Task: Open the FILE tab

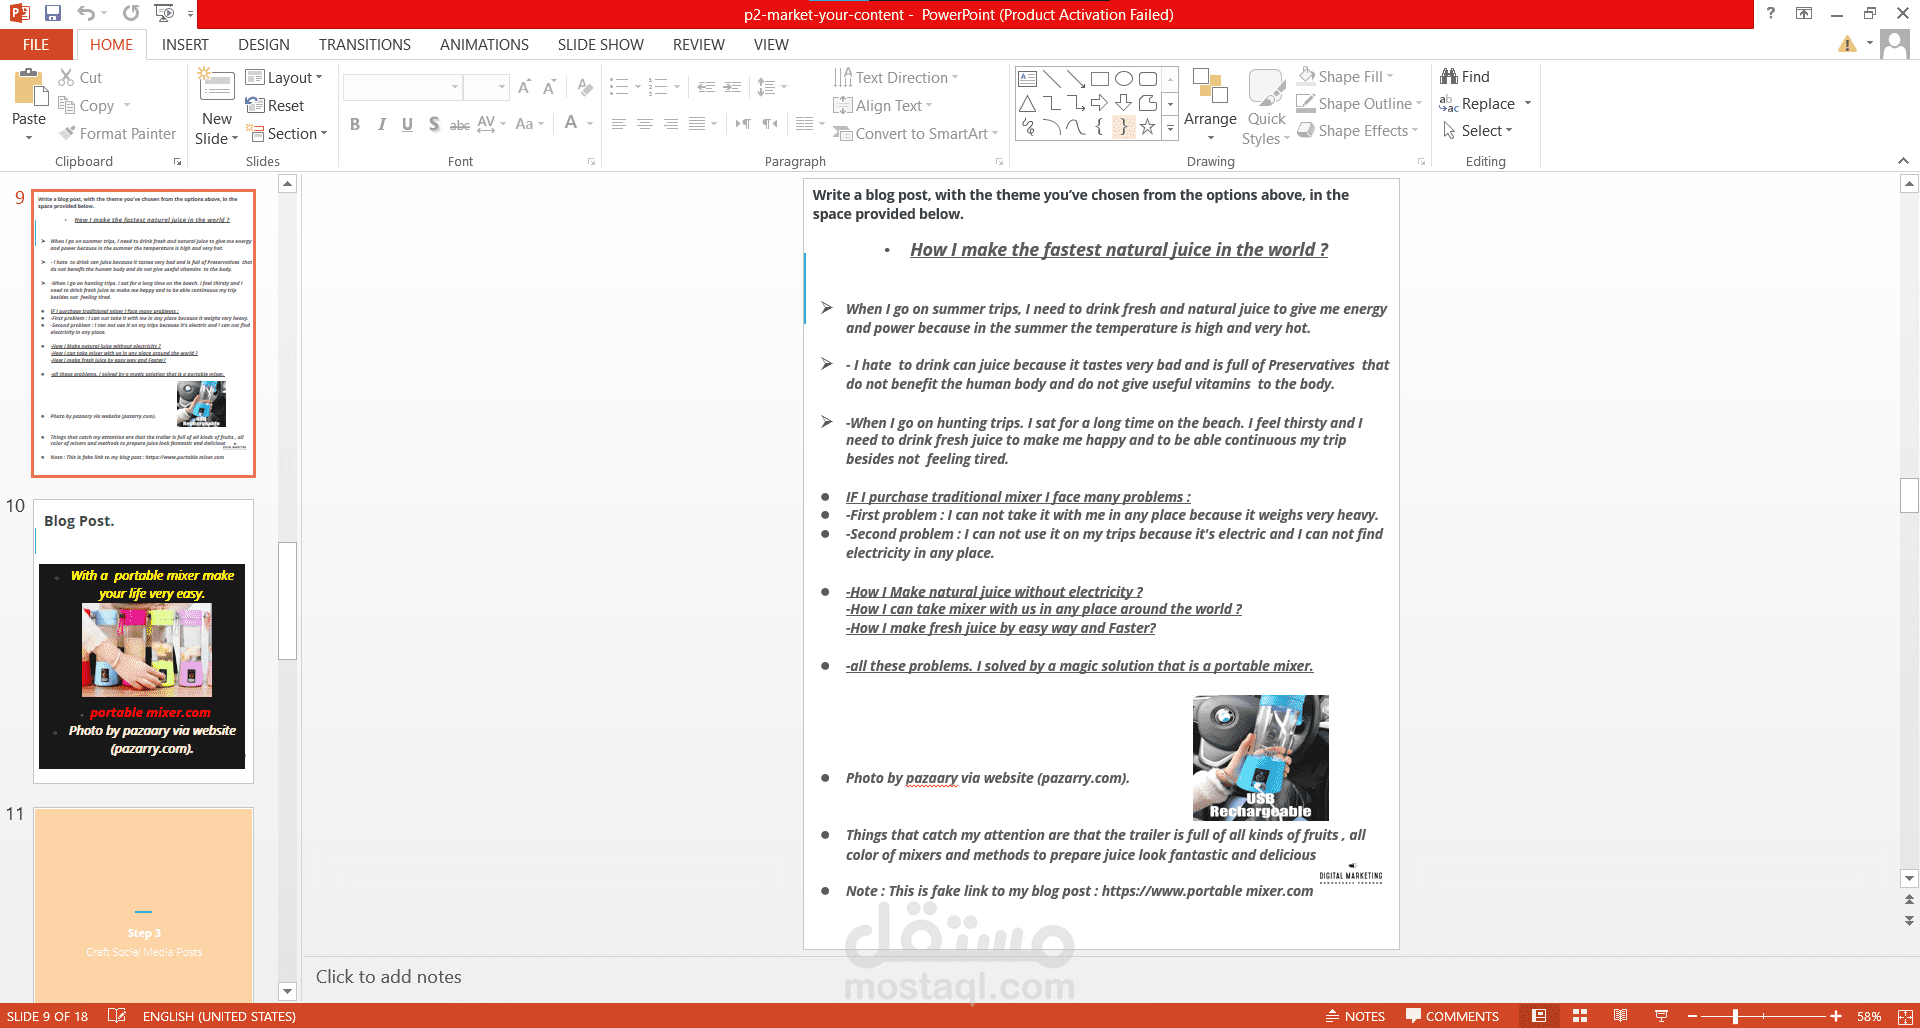Action: [x=36, y=44]
